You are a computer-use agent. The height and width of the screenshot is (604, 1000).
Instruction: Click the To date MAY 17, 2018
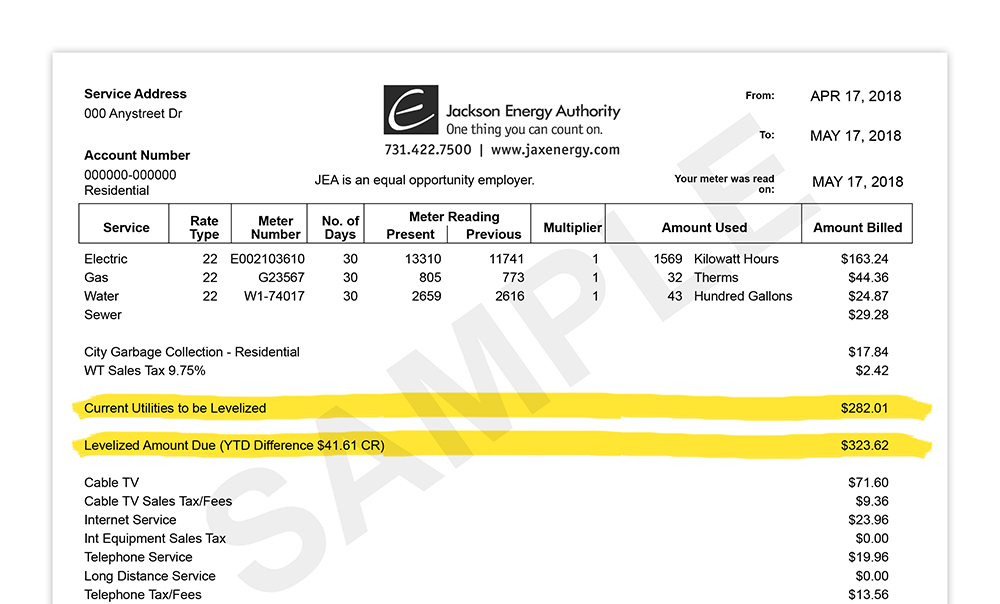(855, 136)
